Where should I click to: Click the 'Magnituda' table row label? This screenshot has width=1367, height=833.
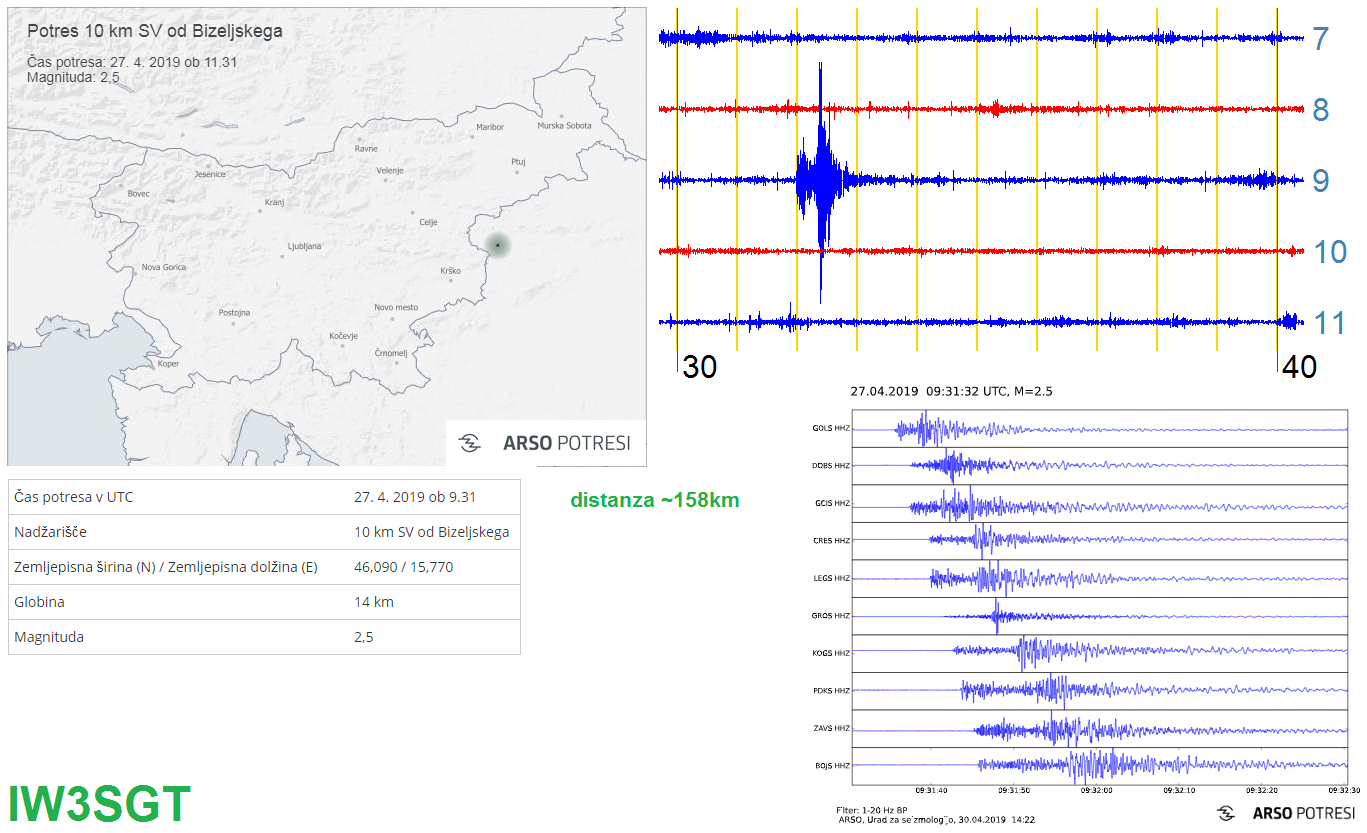[x=49, y=637]
